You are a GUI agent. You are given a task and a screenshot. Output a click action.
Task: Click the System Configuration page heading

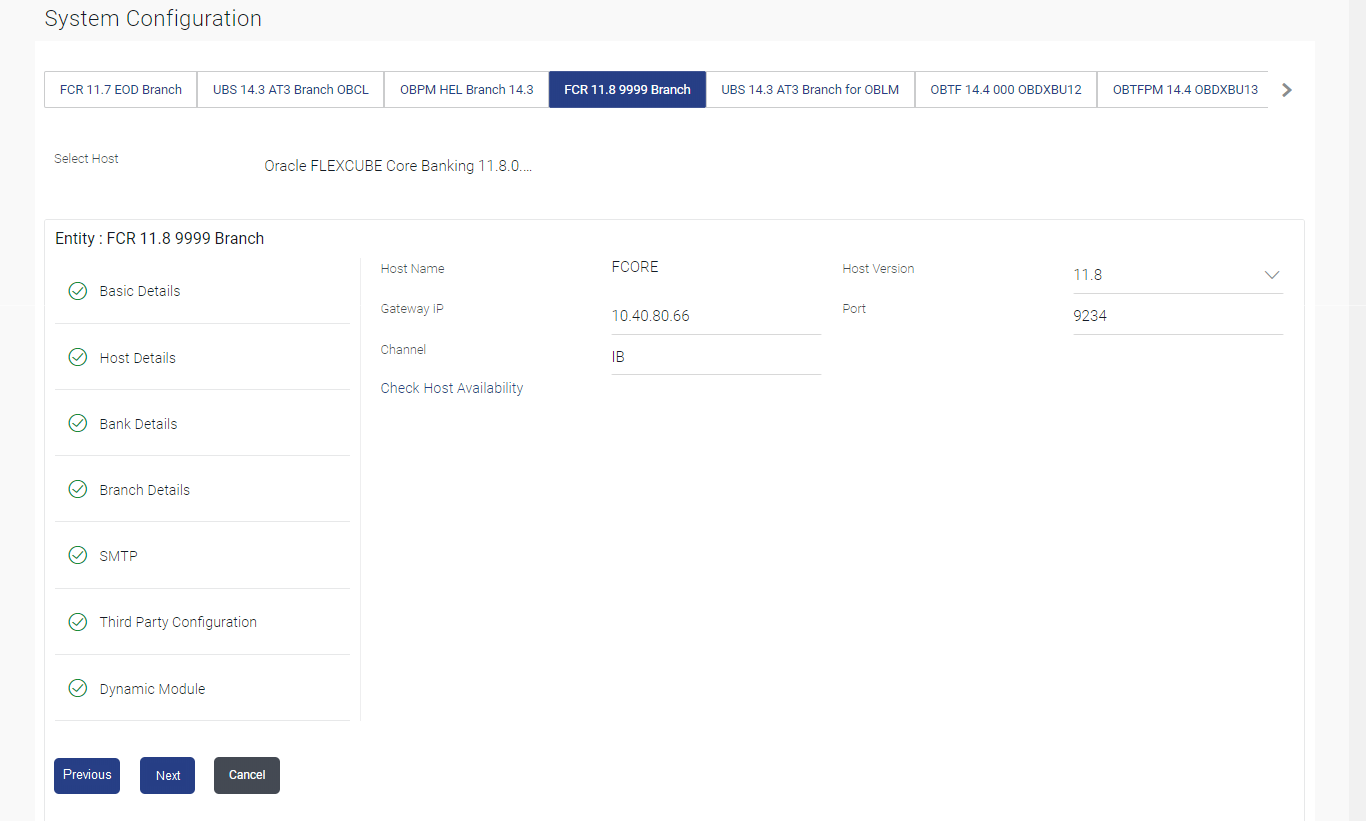tap(153, 19)
